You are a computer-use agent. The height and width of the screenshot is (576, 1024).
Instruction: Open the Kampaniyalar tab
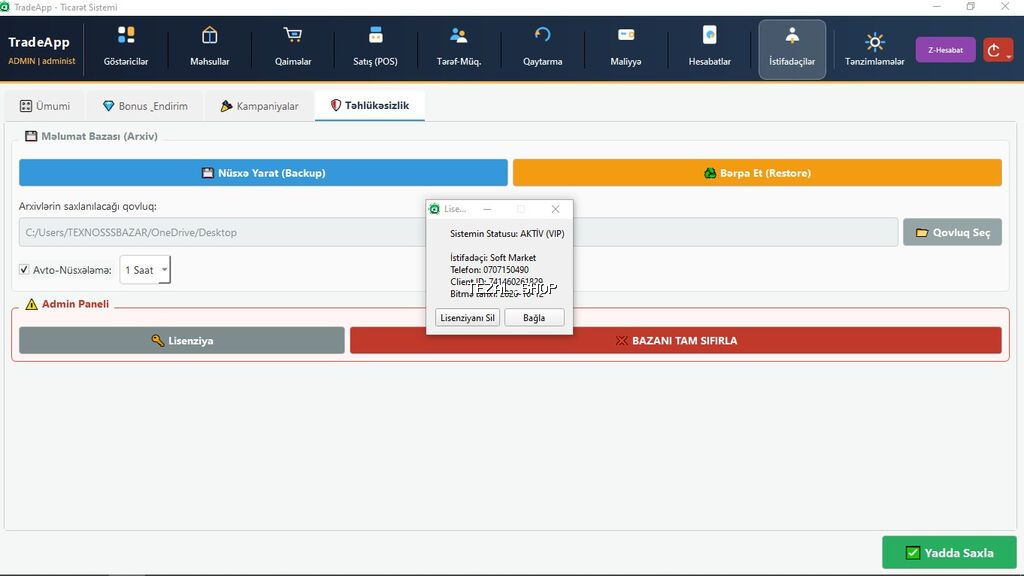(x=259, y=105)
